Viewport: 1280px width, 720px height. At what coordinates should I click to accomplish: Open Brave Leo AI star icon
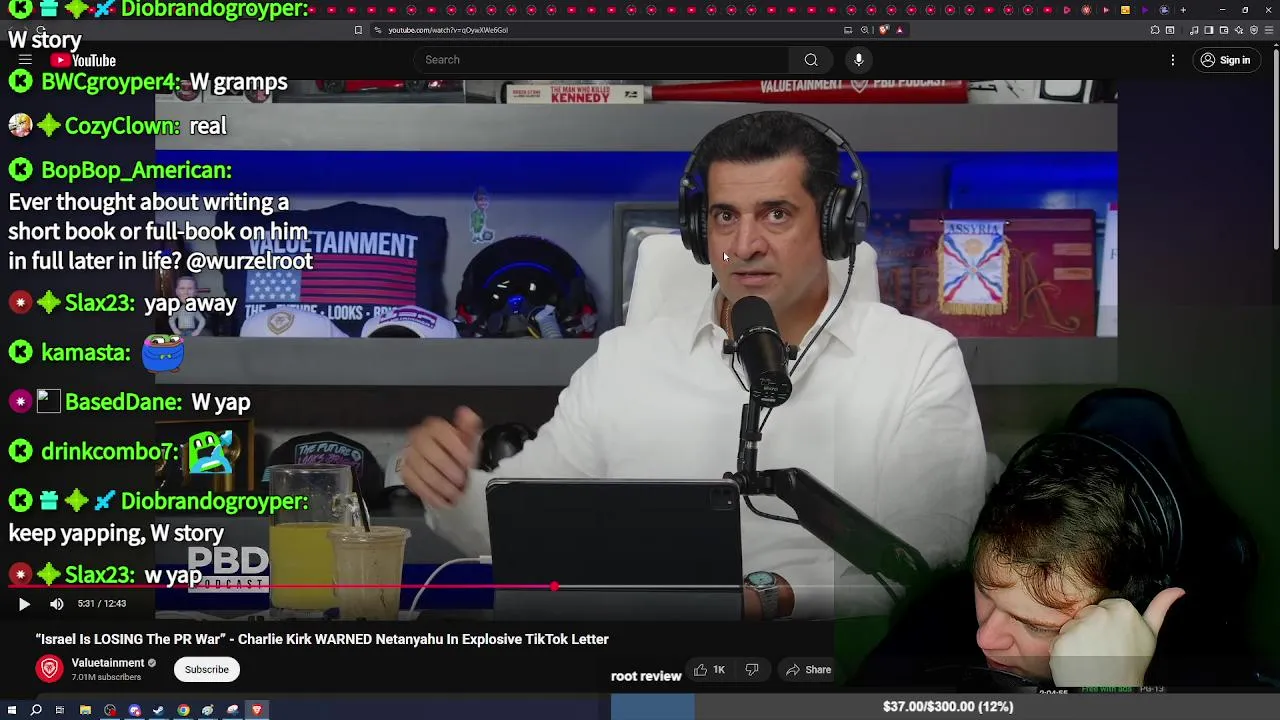pyautogui.click(x=1239, y=30)
